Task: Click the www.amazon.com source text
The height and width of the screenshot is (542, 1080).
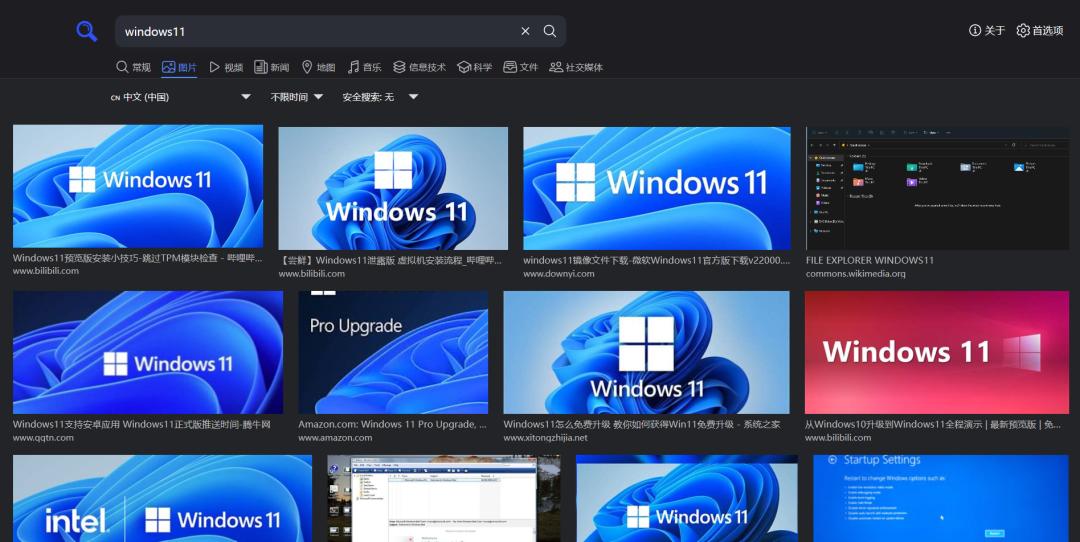Action: pyautogui.click(x=335, y=437)
